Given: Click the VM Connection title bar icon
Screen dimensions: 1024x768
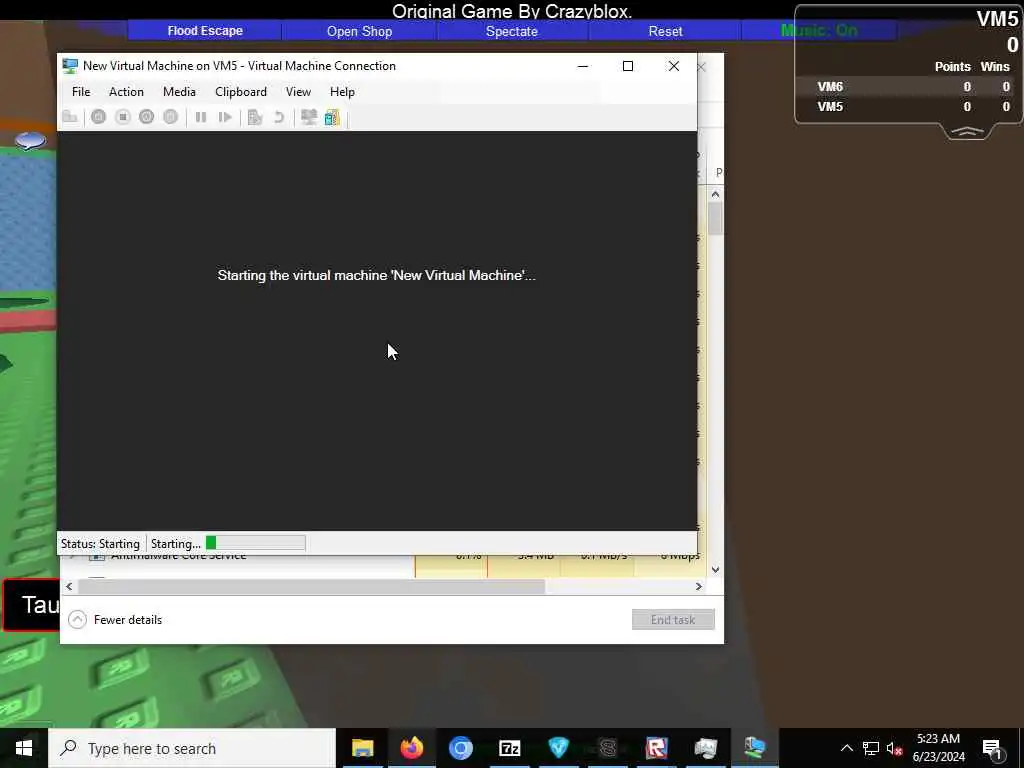Looking at the screenshot, I should pyautogui.click(x=70, y=66).
